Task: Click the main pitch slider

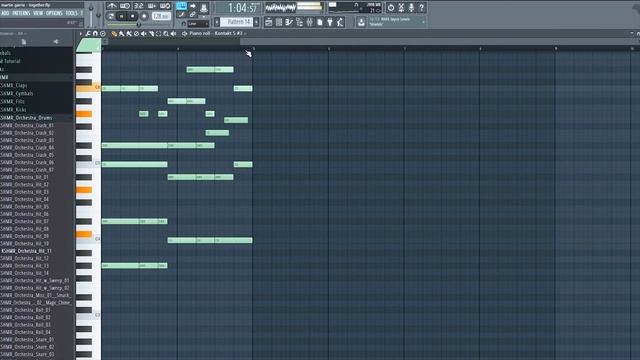Action: click(98, 16)
